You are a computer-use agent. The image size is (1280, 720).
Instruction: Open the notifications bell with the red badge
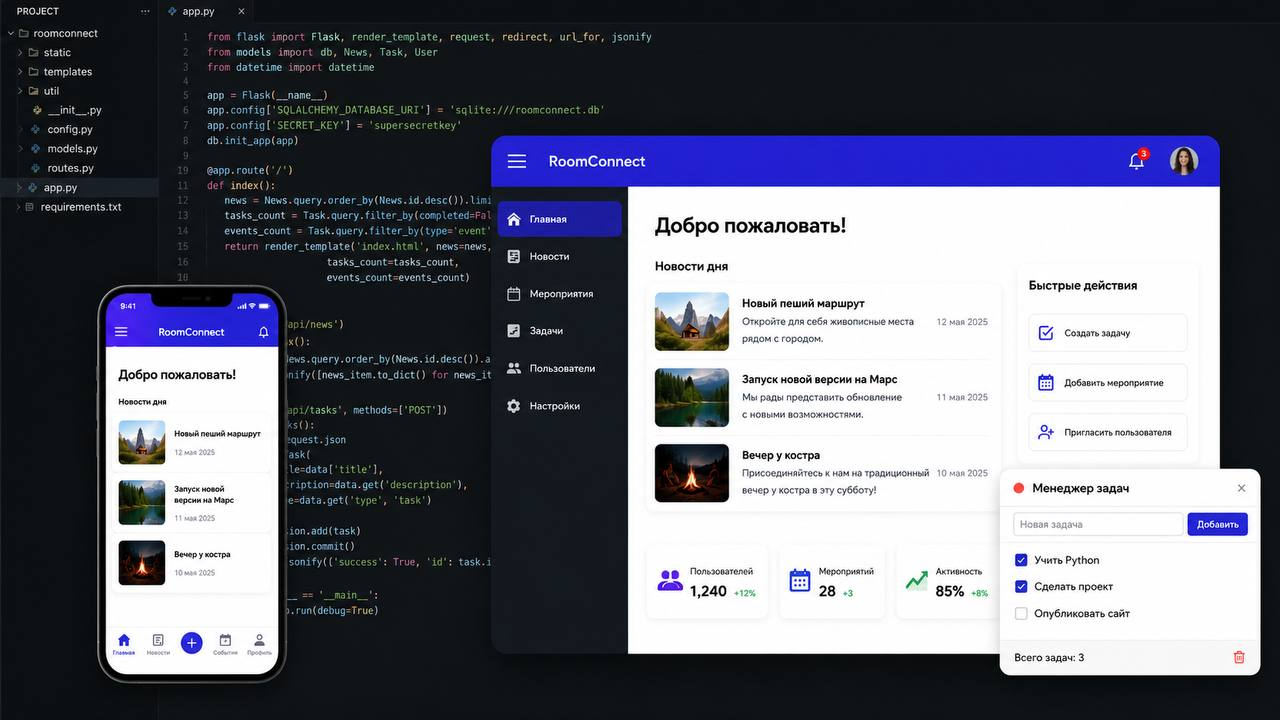[1137, 160]
